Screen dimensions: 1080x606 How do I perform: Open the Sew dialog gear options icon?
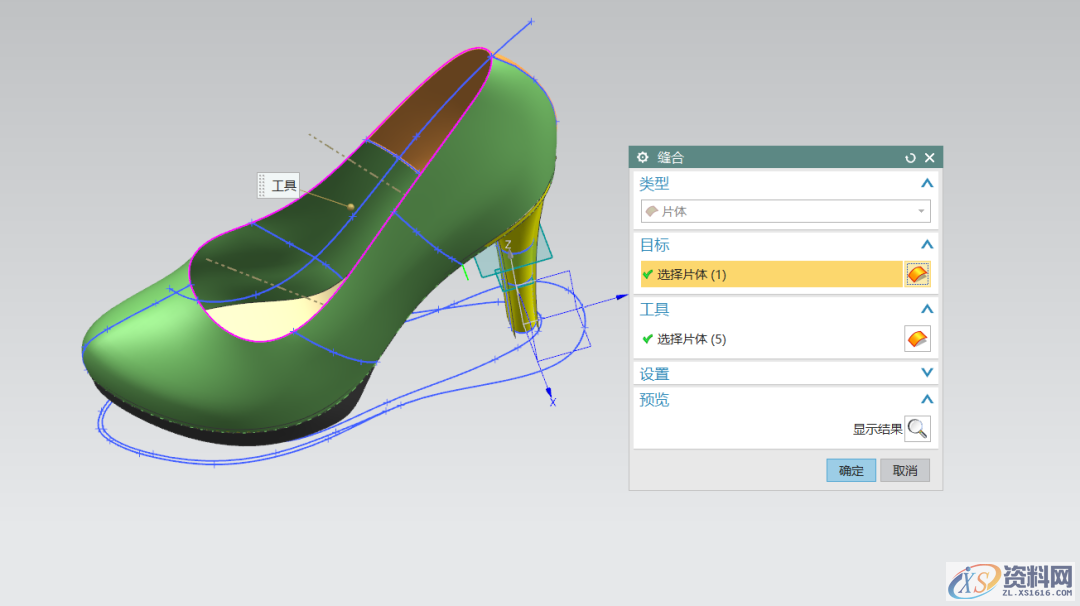coord(643,158)
